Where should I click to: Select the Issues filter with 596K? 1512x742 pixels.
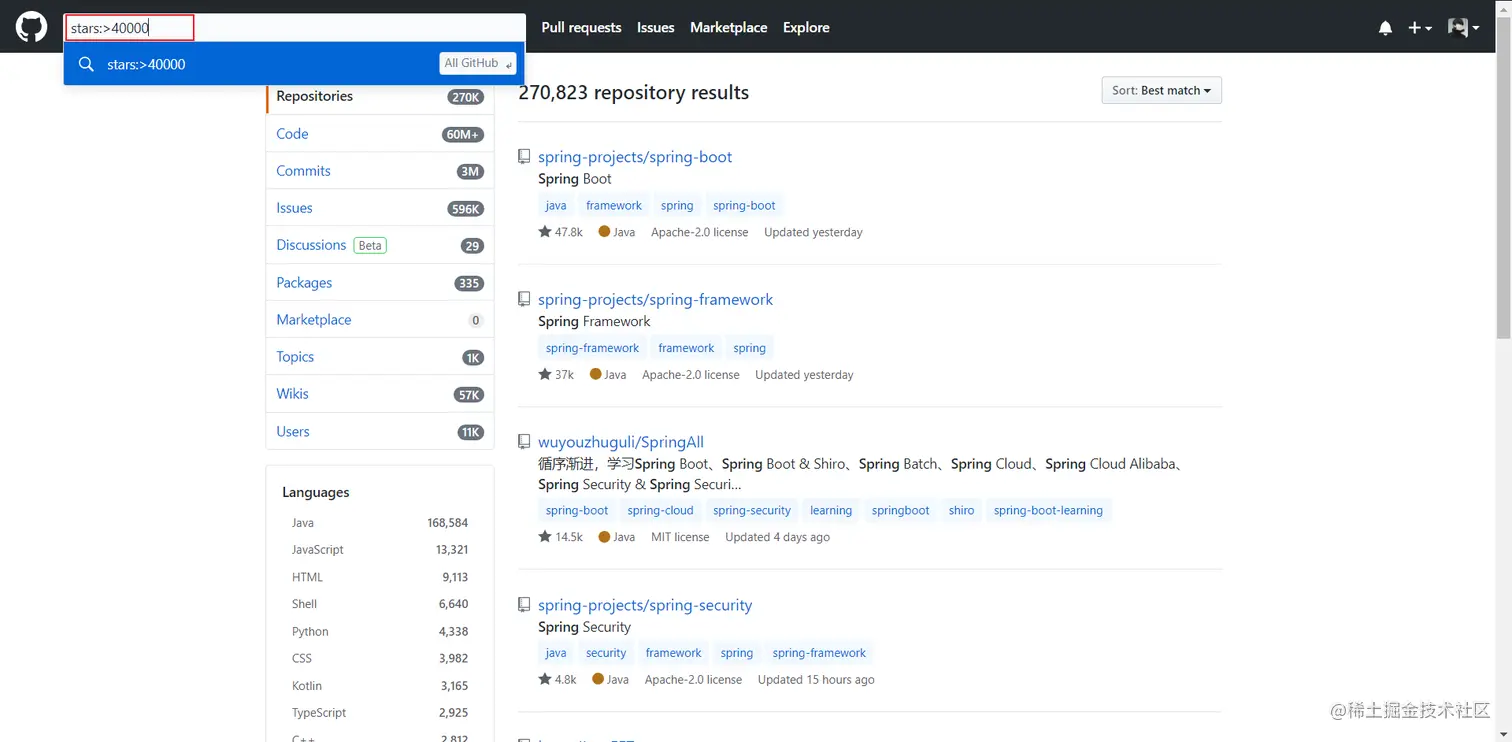(379, 208)
